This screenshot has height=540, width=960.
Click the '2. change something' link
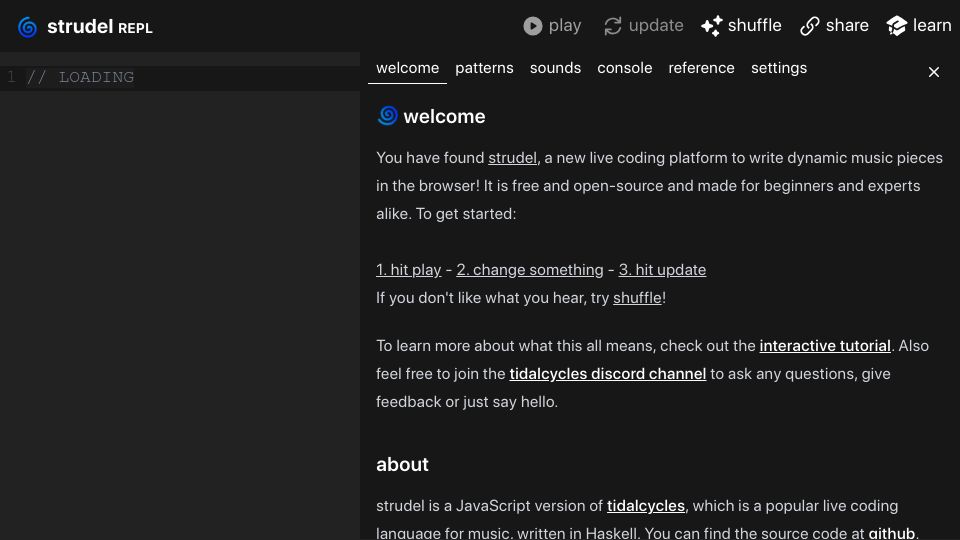point(530,270)
